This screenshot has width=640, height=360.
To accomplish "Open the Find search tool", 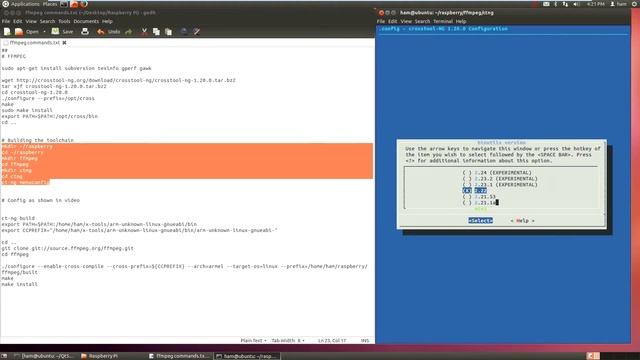I will point(184,31).
